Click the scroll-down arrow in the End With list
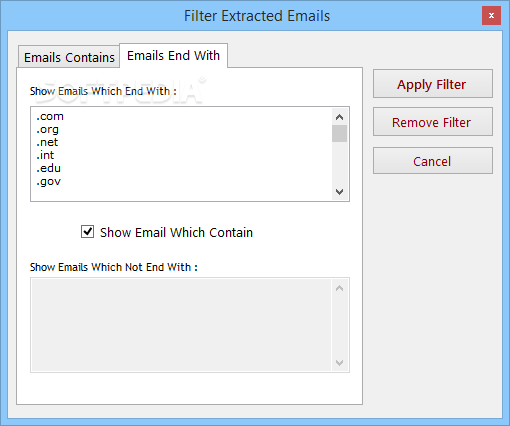Image resolution: width=510 pixels, height=426 pixels. click(339, 192)
